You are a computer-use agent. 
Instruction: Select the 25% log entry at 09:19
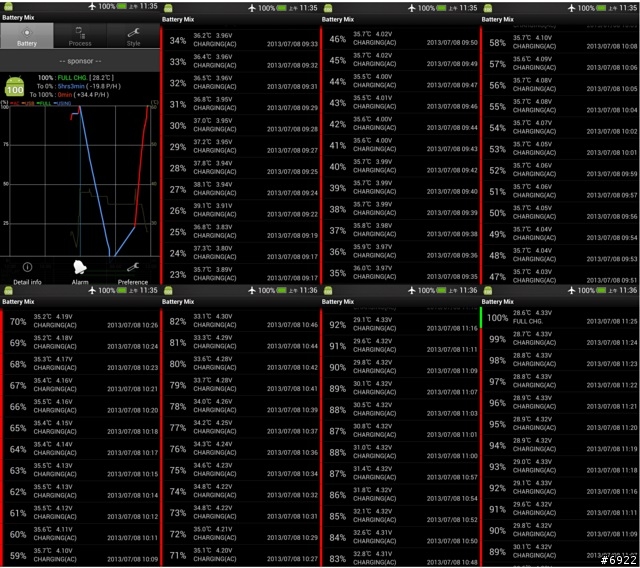[x=240, y=232]
